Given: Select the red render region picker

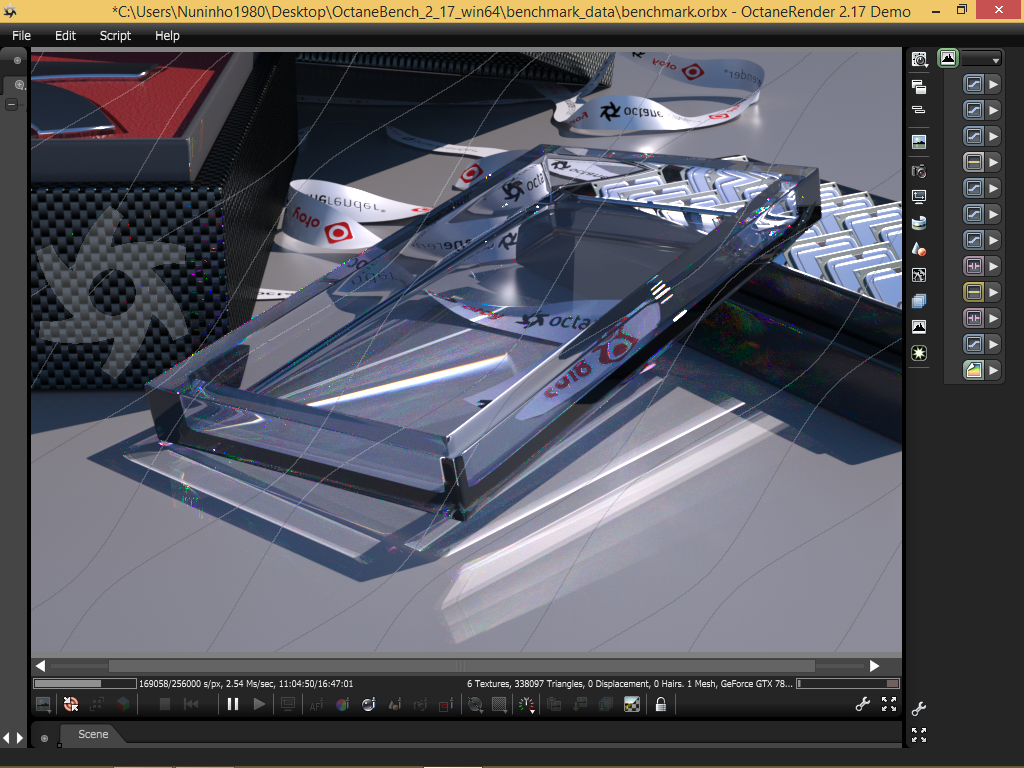Looking at the screenshot, I should 447,704.
